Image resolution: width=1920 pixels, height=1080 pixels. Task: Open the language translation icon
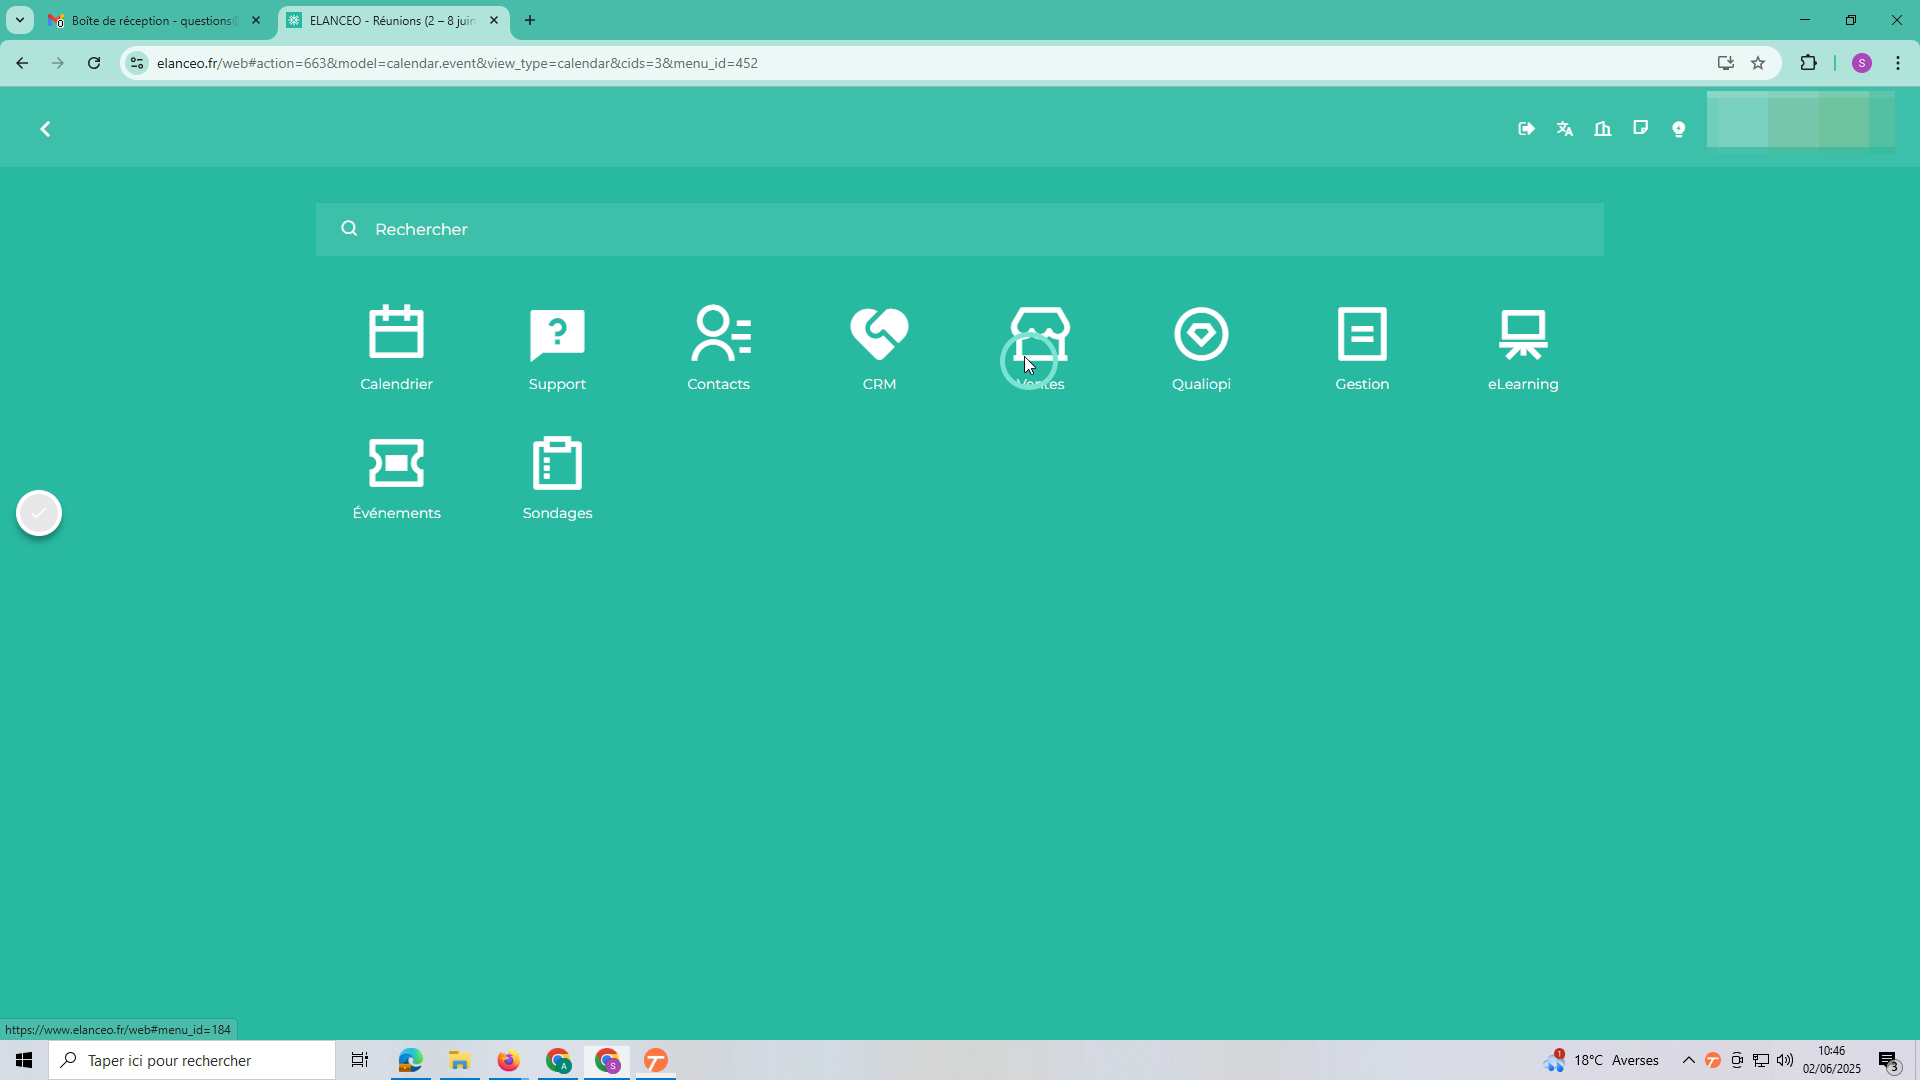1565,129
